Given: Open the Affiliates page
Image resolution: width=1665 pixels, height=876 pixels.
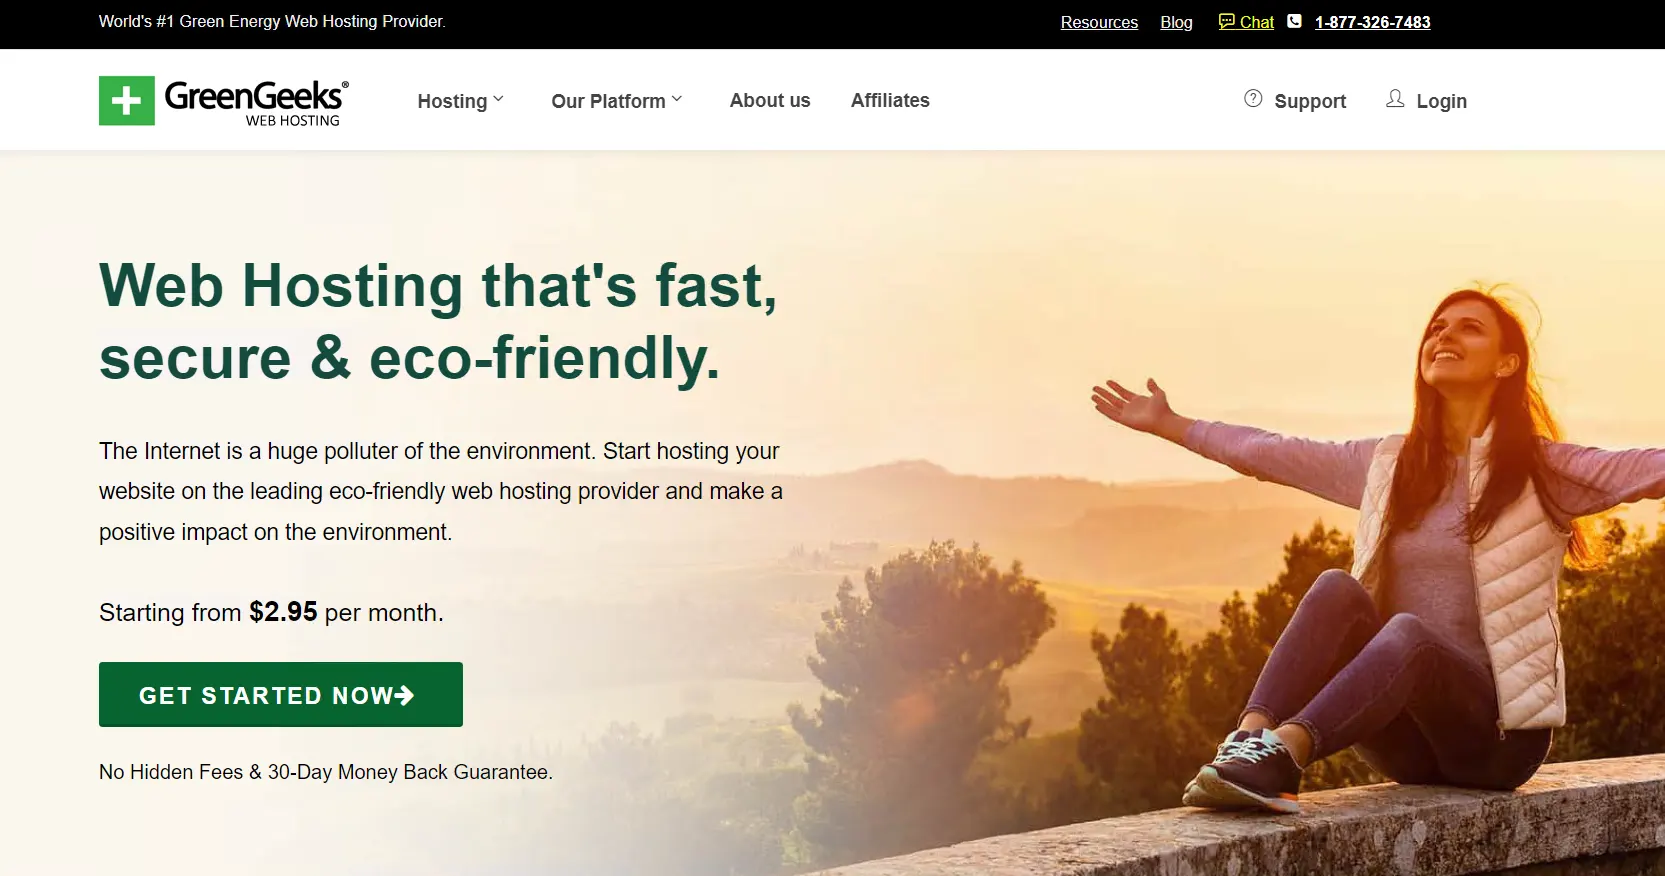Looking at the screenshot, I should click(x=890, y=100).
